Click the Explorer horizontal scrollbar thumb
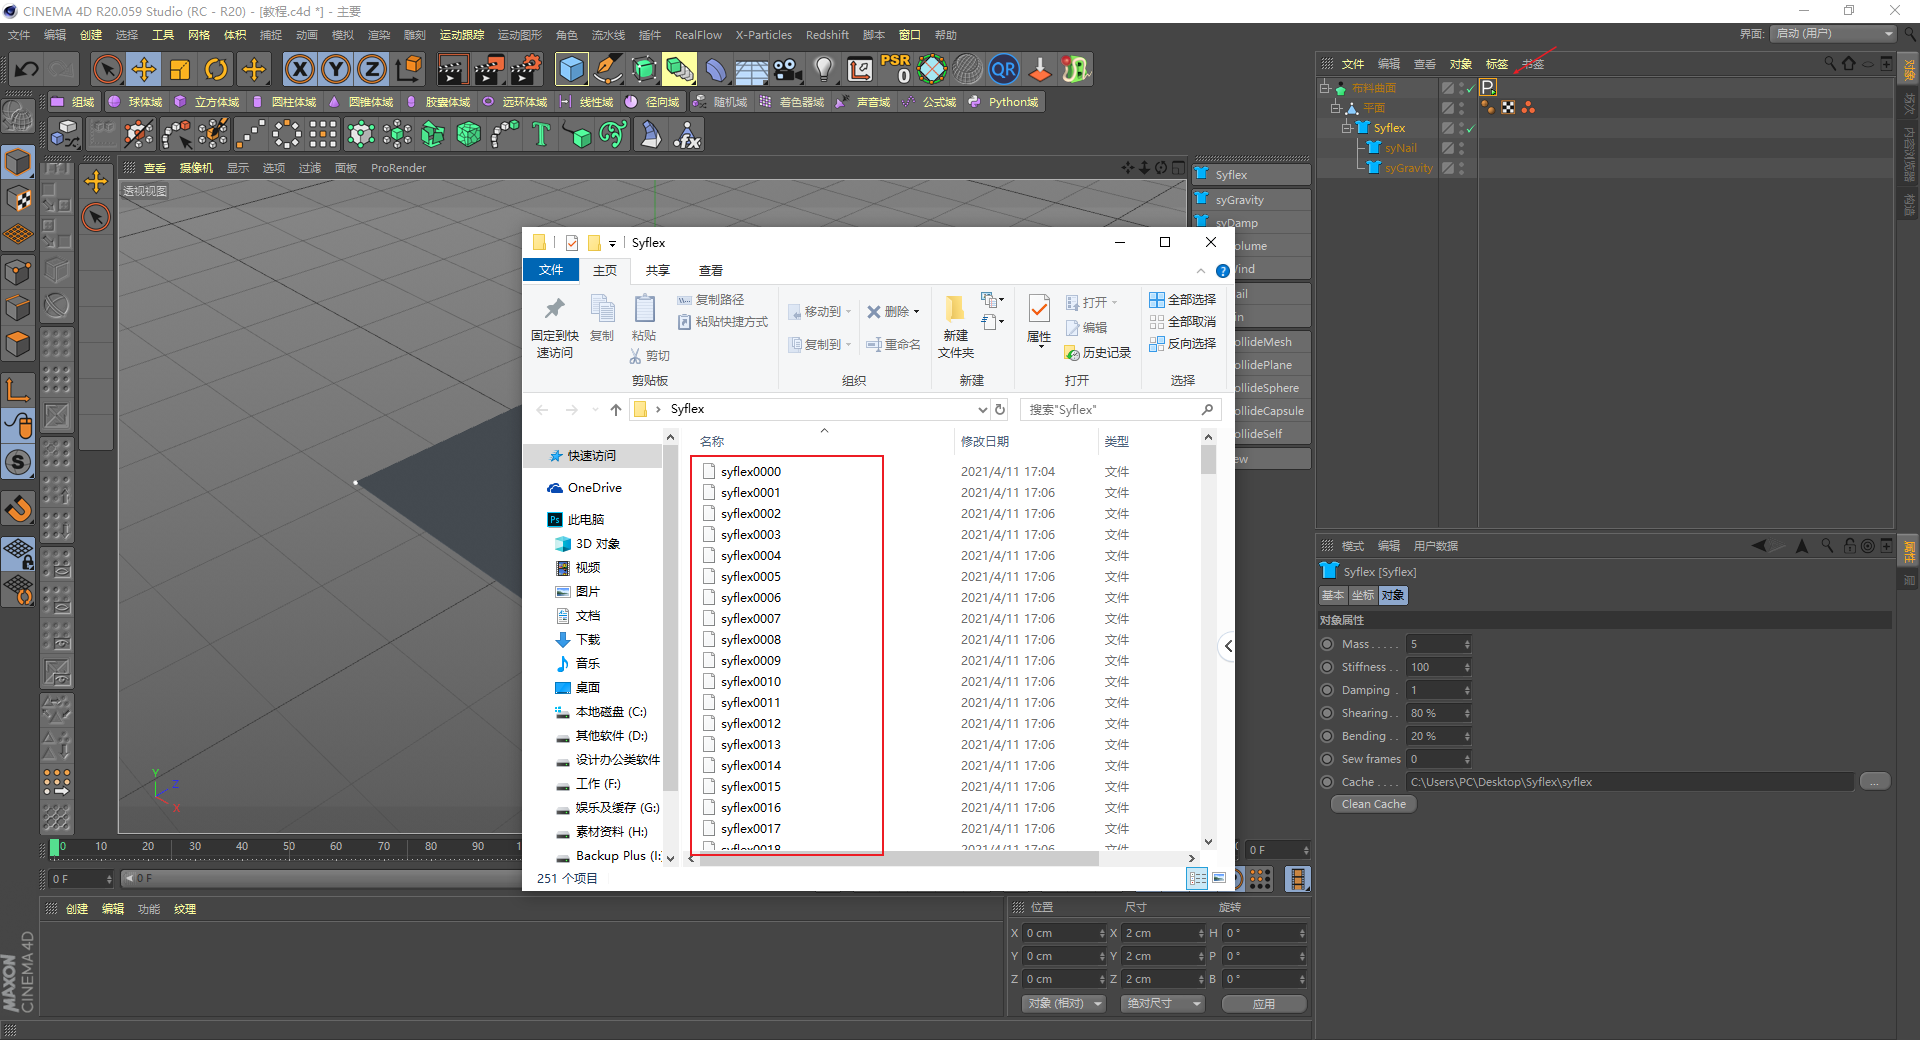Screen dimensions: 1920x1040 point(898,859)
